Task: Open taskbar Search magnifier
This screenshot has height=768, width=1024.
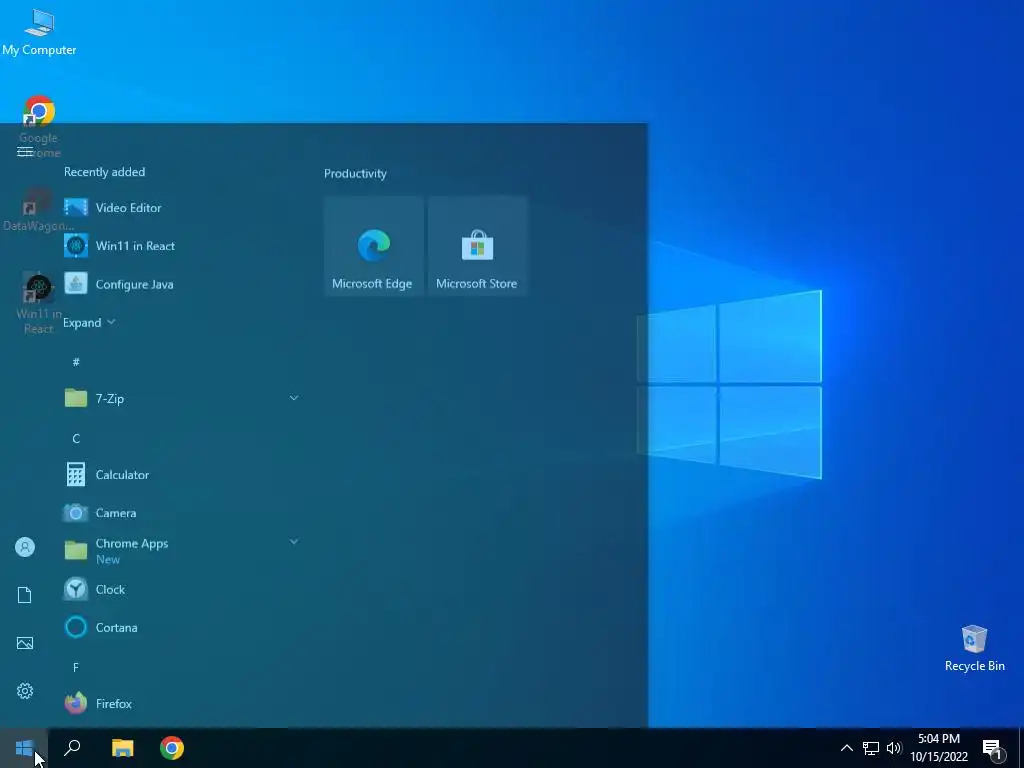Action: [x=72, y=748]
